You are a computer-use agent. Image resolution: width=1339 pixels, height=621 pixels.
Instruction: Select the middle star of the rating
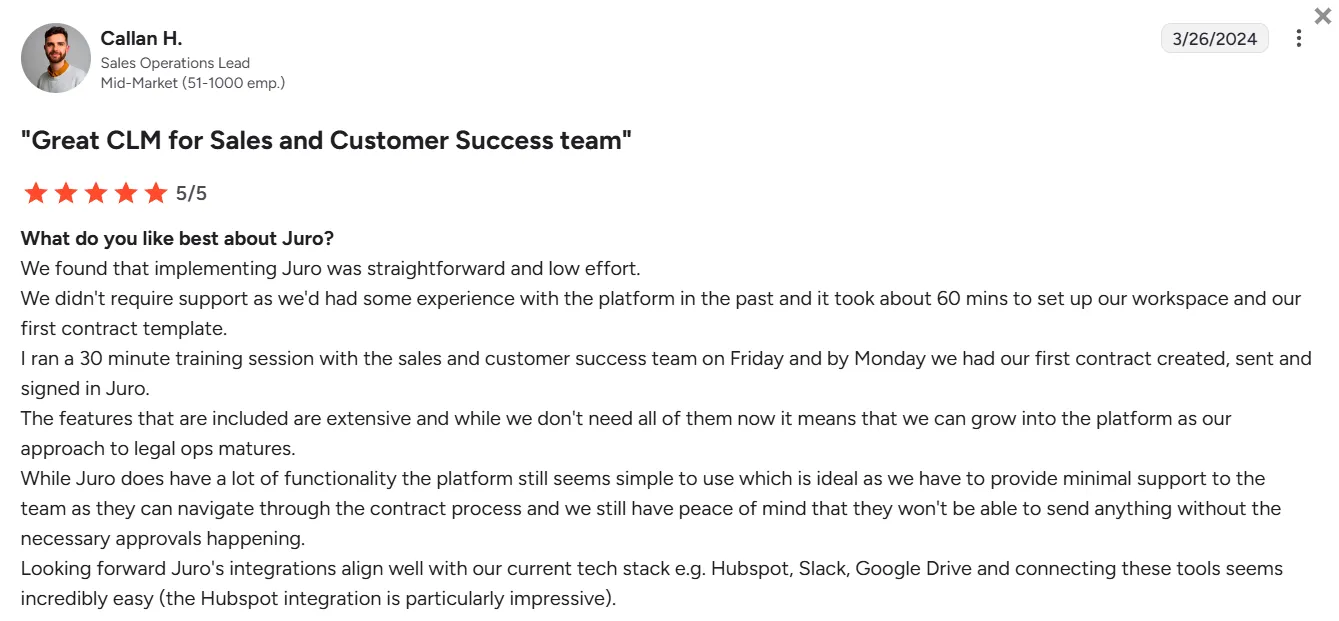pos(96,192)
